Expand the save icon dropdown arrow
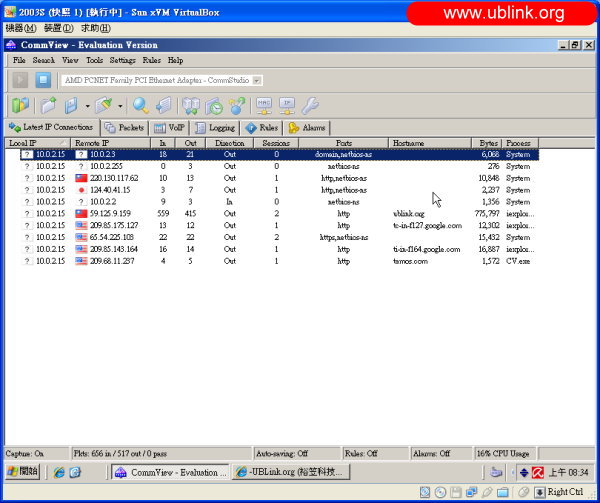This screenshot has width=600, height=503. click(87, 106)
